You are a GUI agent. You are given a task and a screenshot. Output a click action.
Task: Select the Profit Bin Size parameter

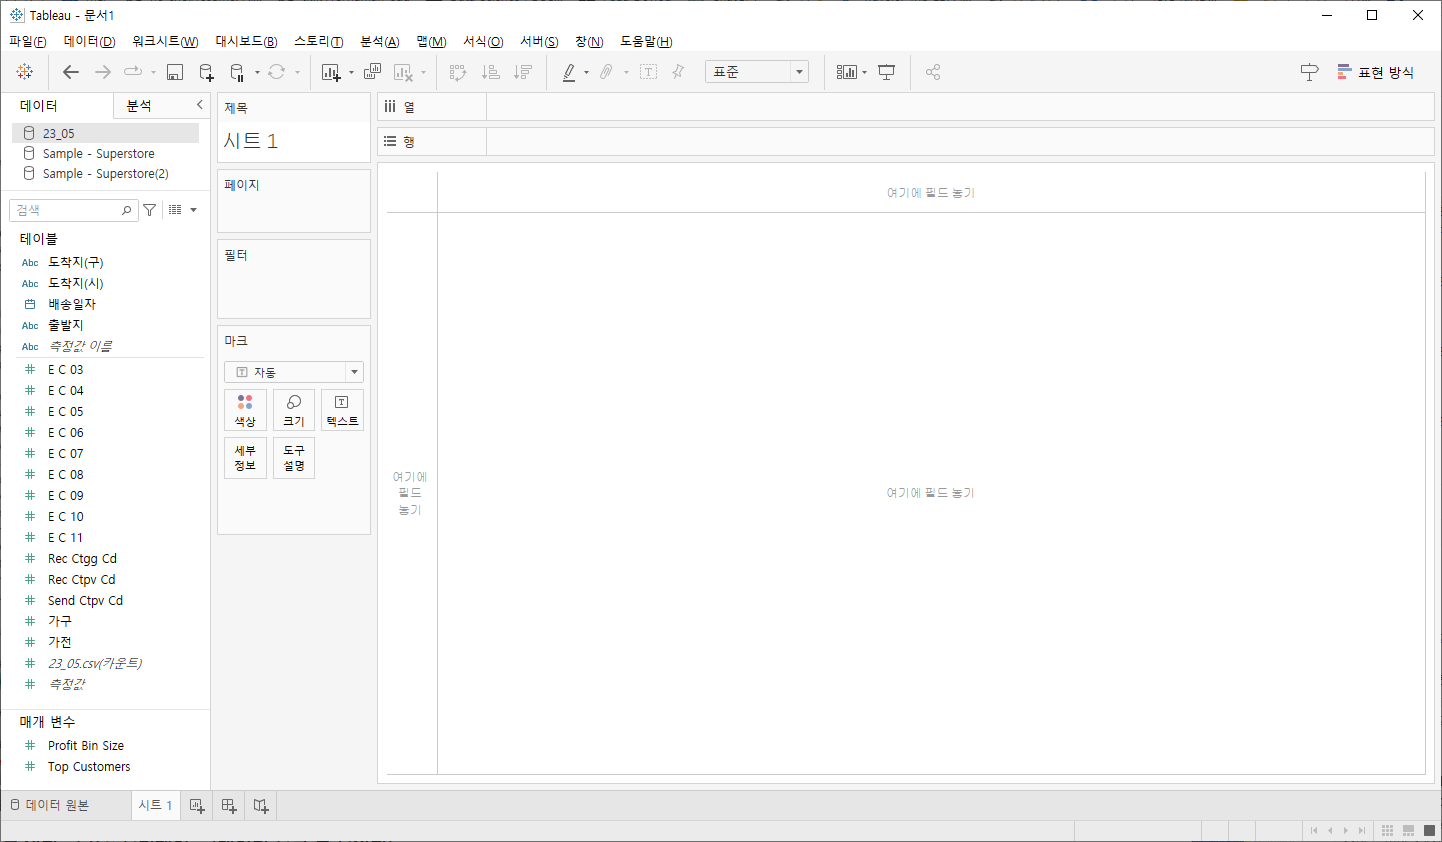[x=86, y=746]
